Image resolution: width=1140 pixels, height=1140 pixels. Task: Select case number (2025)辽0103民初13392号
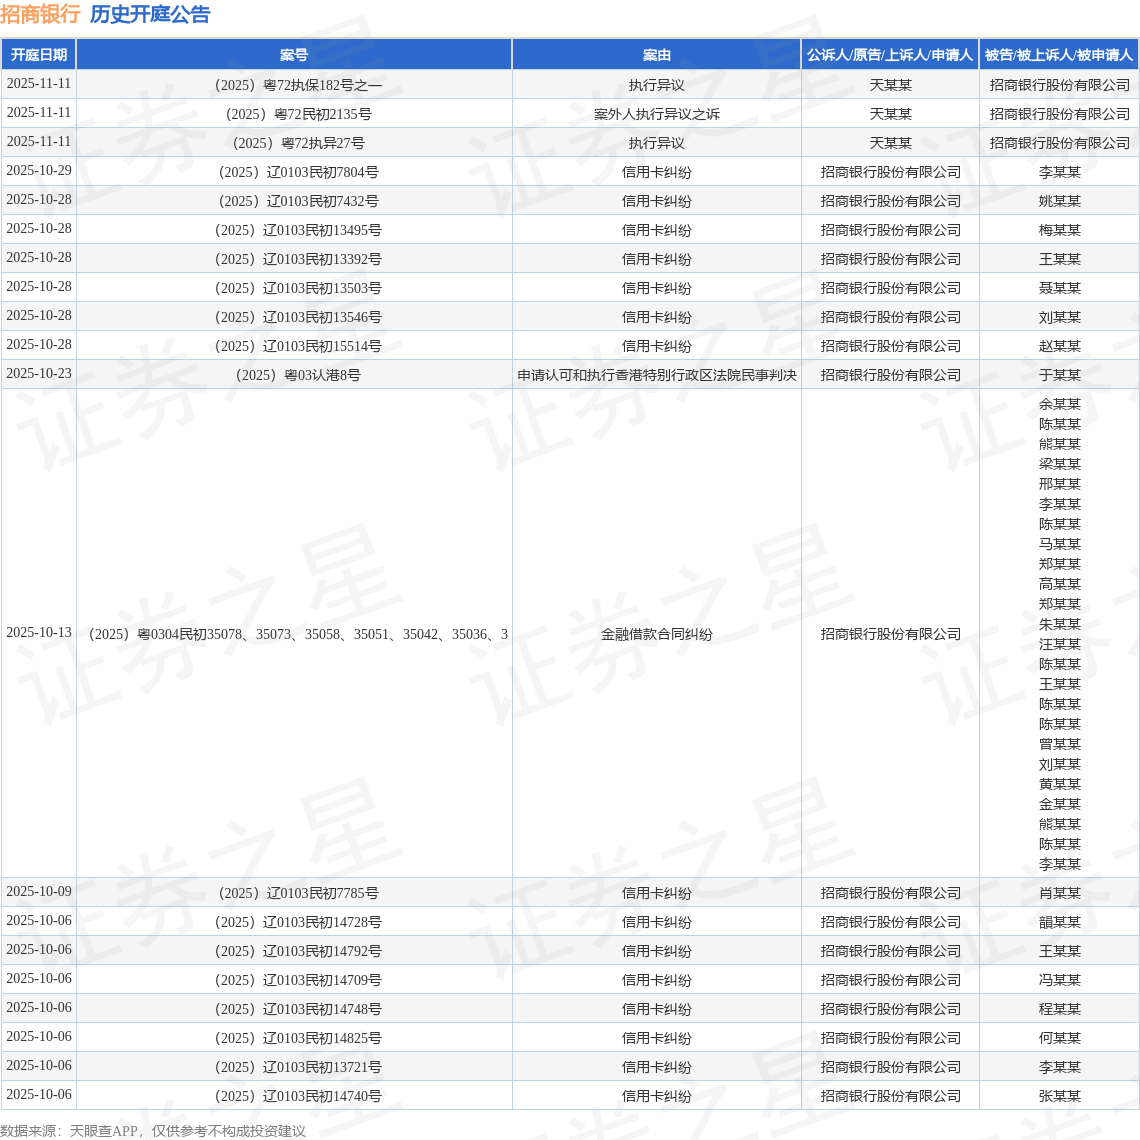tap(298, 260)
